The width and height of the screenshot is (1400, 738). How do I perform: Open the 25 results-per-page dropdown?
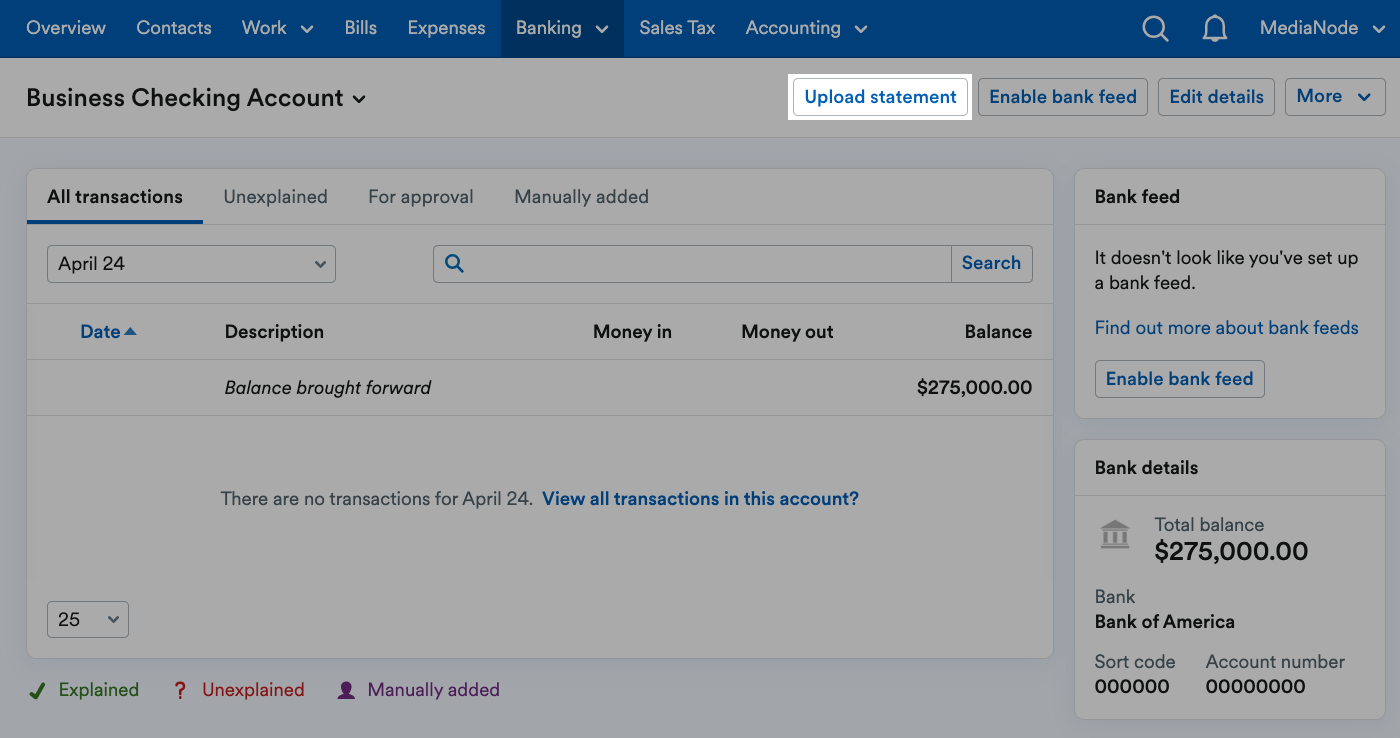pos(87,619)
